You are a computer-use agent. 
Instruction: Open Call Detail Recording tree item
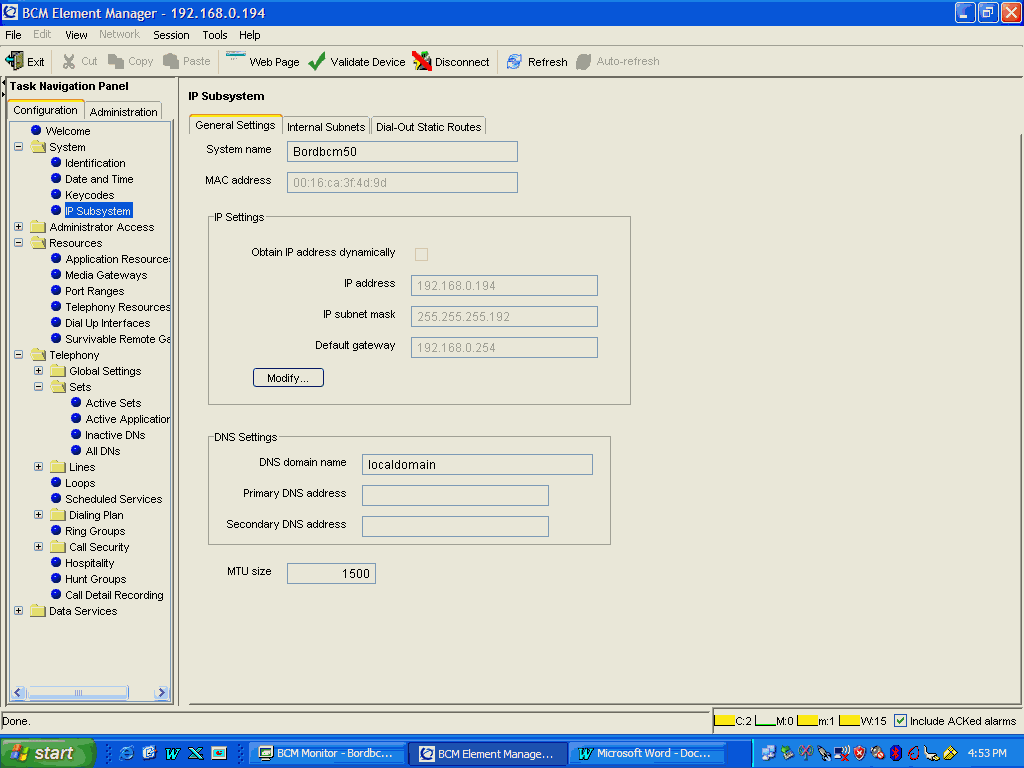pos(114,595)
